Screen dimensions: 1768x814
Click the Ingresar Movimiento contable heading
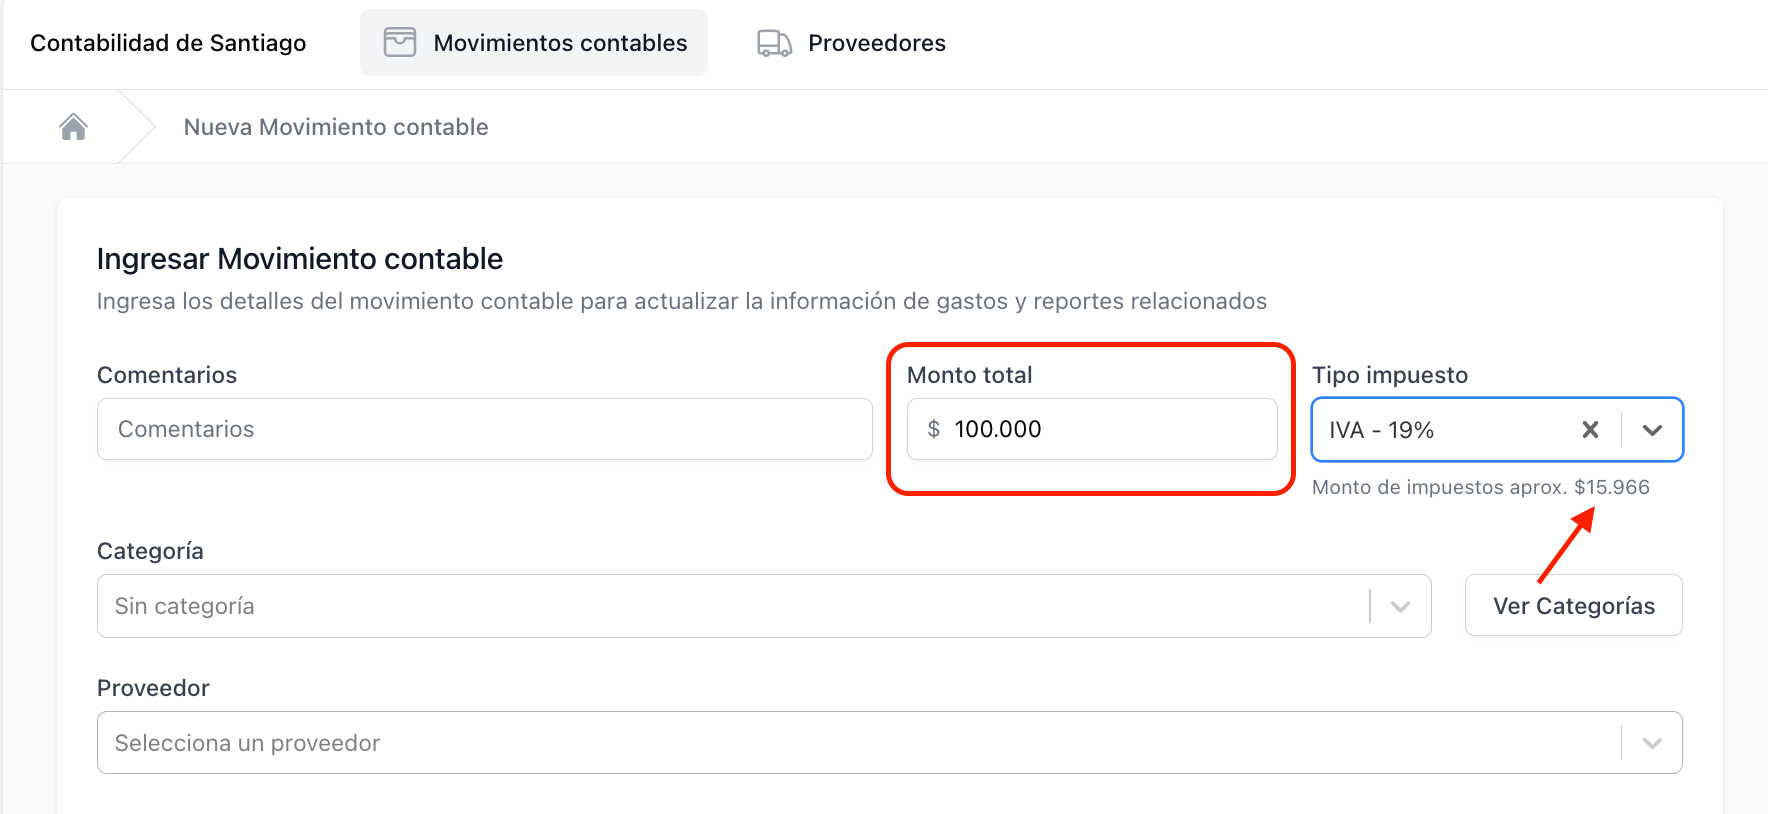coord(300,259)
